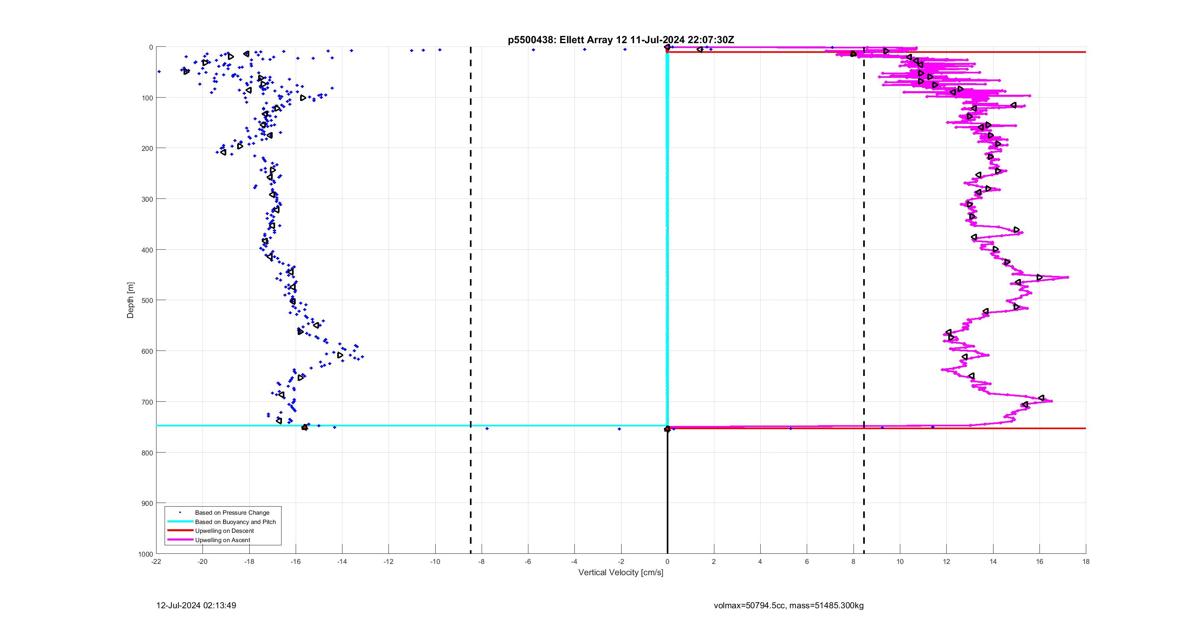Click the 0 tick on the depth axis
Screen dimensions: 1200x622
tap(150, 47)
